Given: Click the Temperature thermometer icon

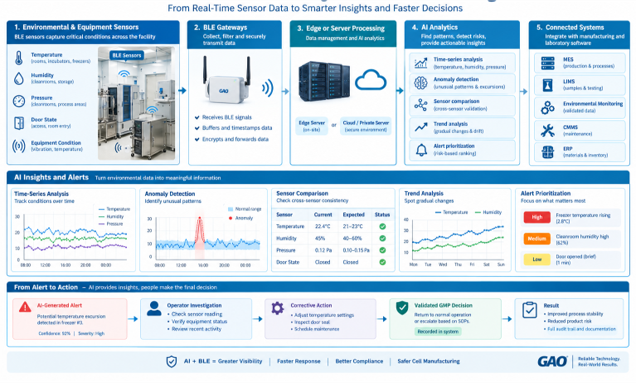Looking at the screenshot, I should (x=19, y=58).
